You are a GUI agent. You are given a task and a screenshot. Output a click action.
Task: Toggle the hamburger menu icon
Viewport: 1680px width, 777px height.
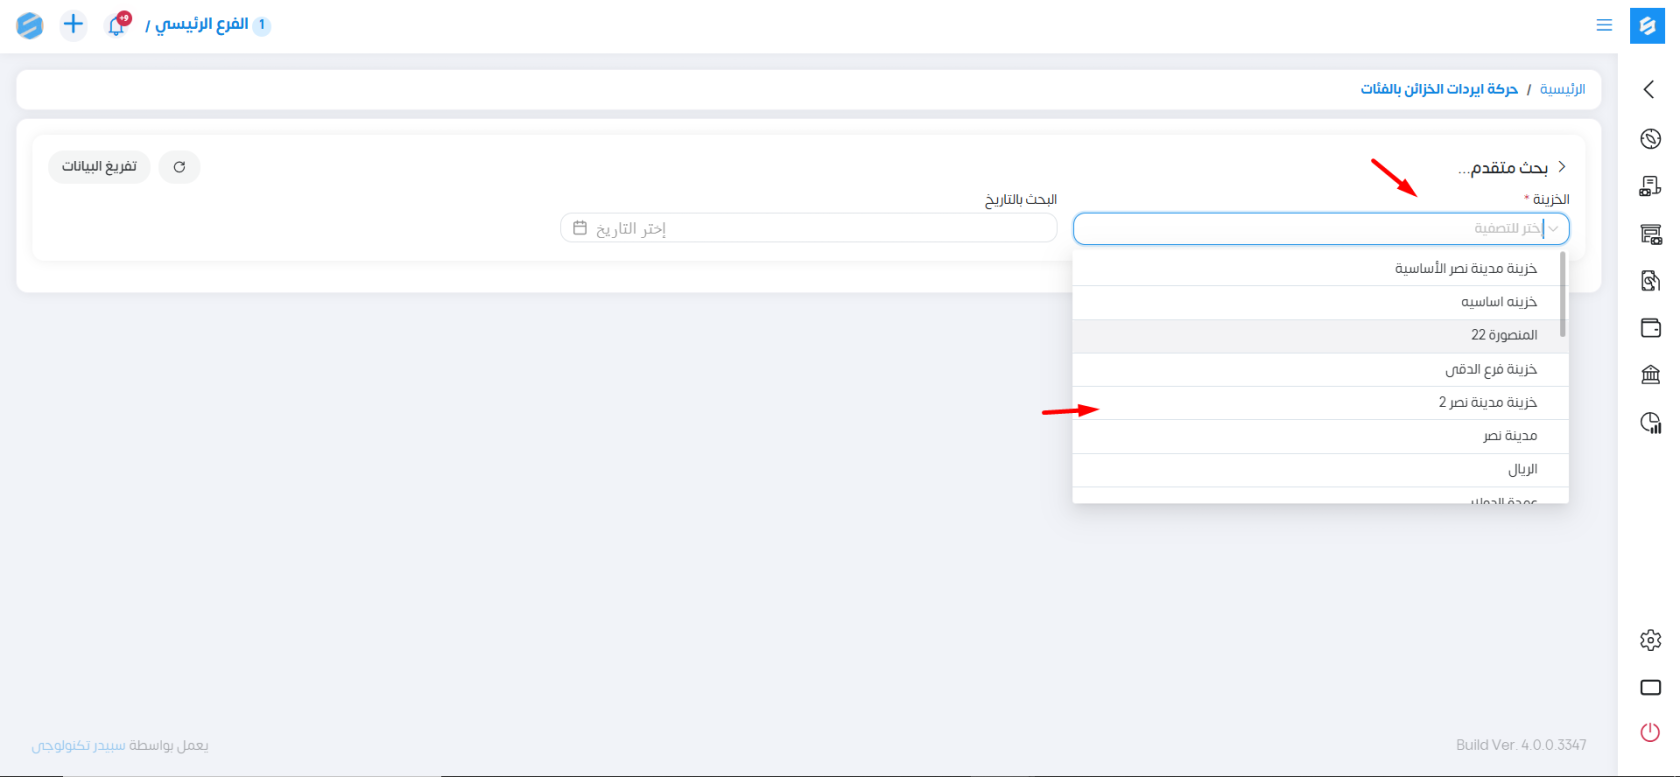[x=1604, y=25]
